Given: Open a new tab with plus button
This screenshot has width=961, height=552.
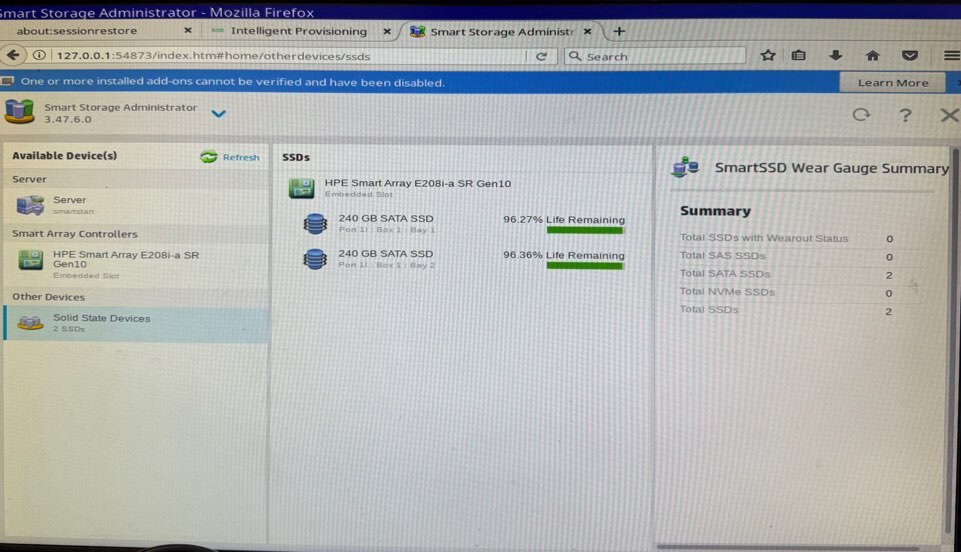Looking at the screenshot, I should [x=619, y=31].
